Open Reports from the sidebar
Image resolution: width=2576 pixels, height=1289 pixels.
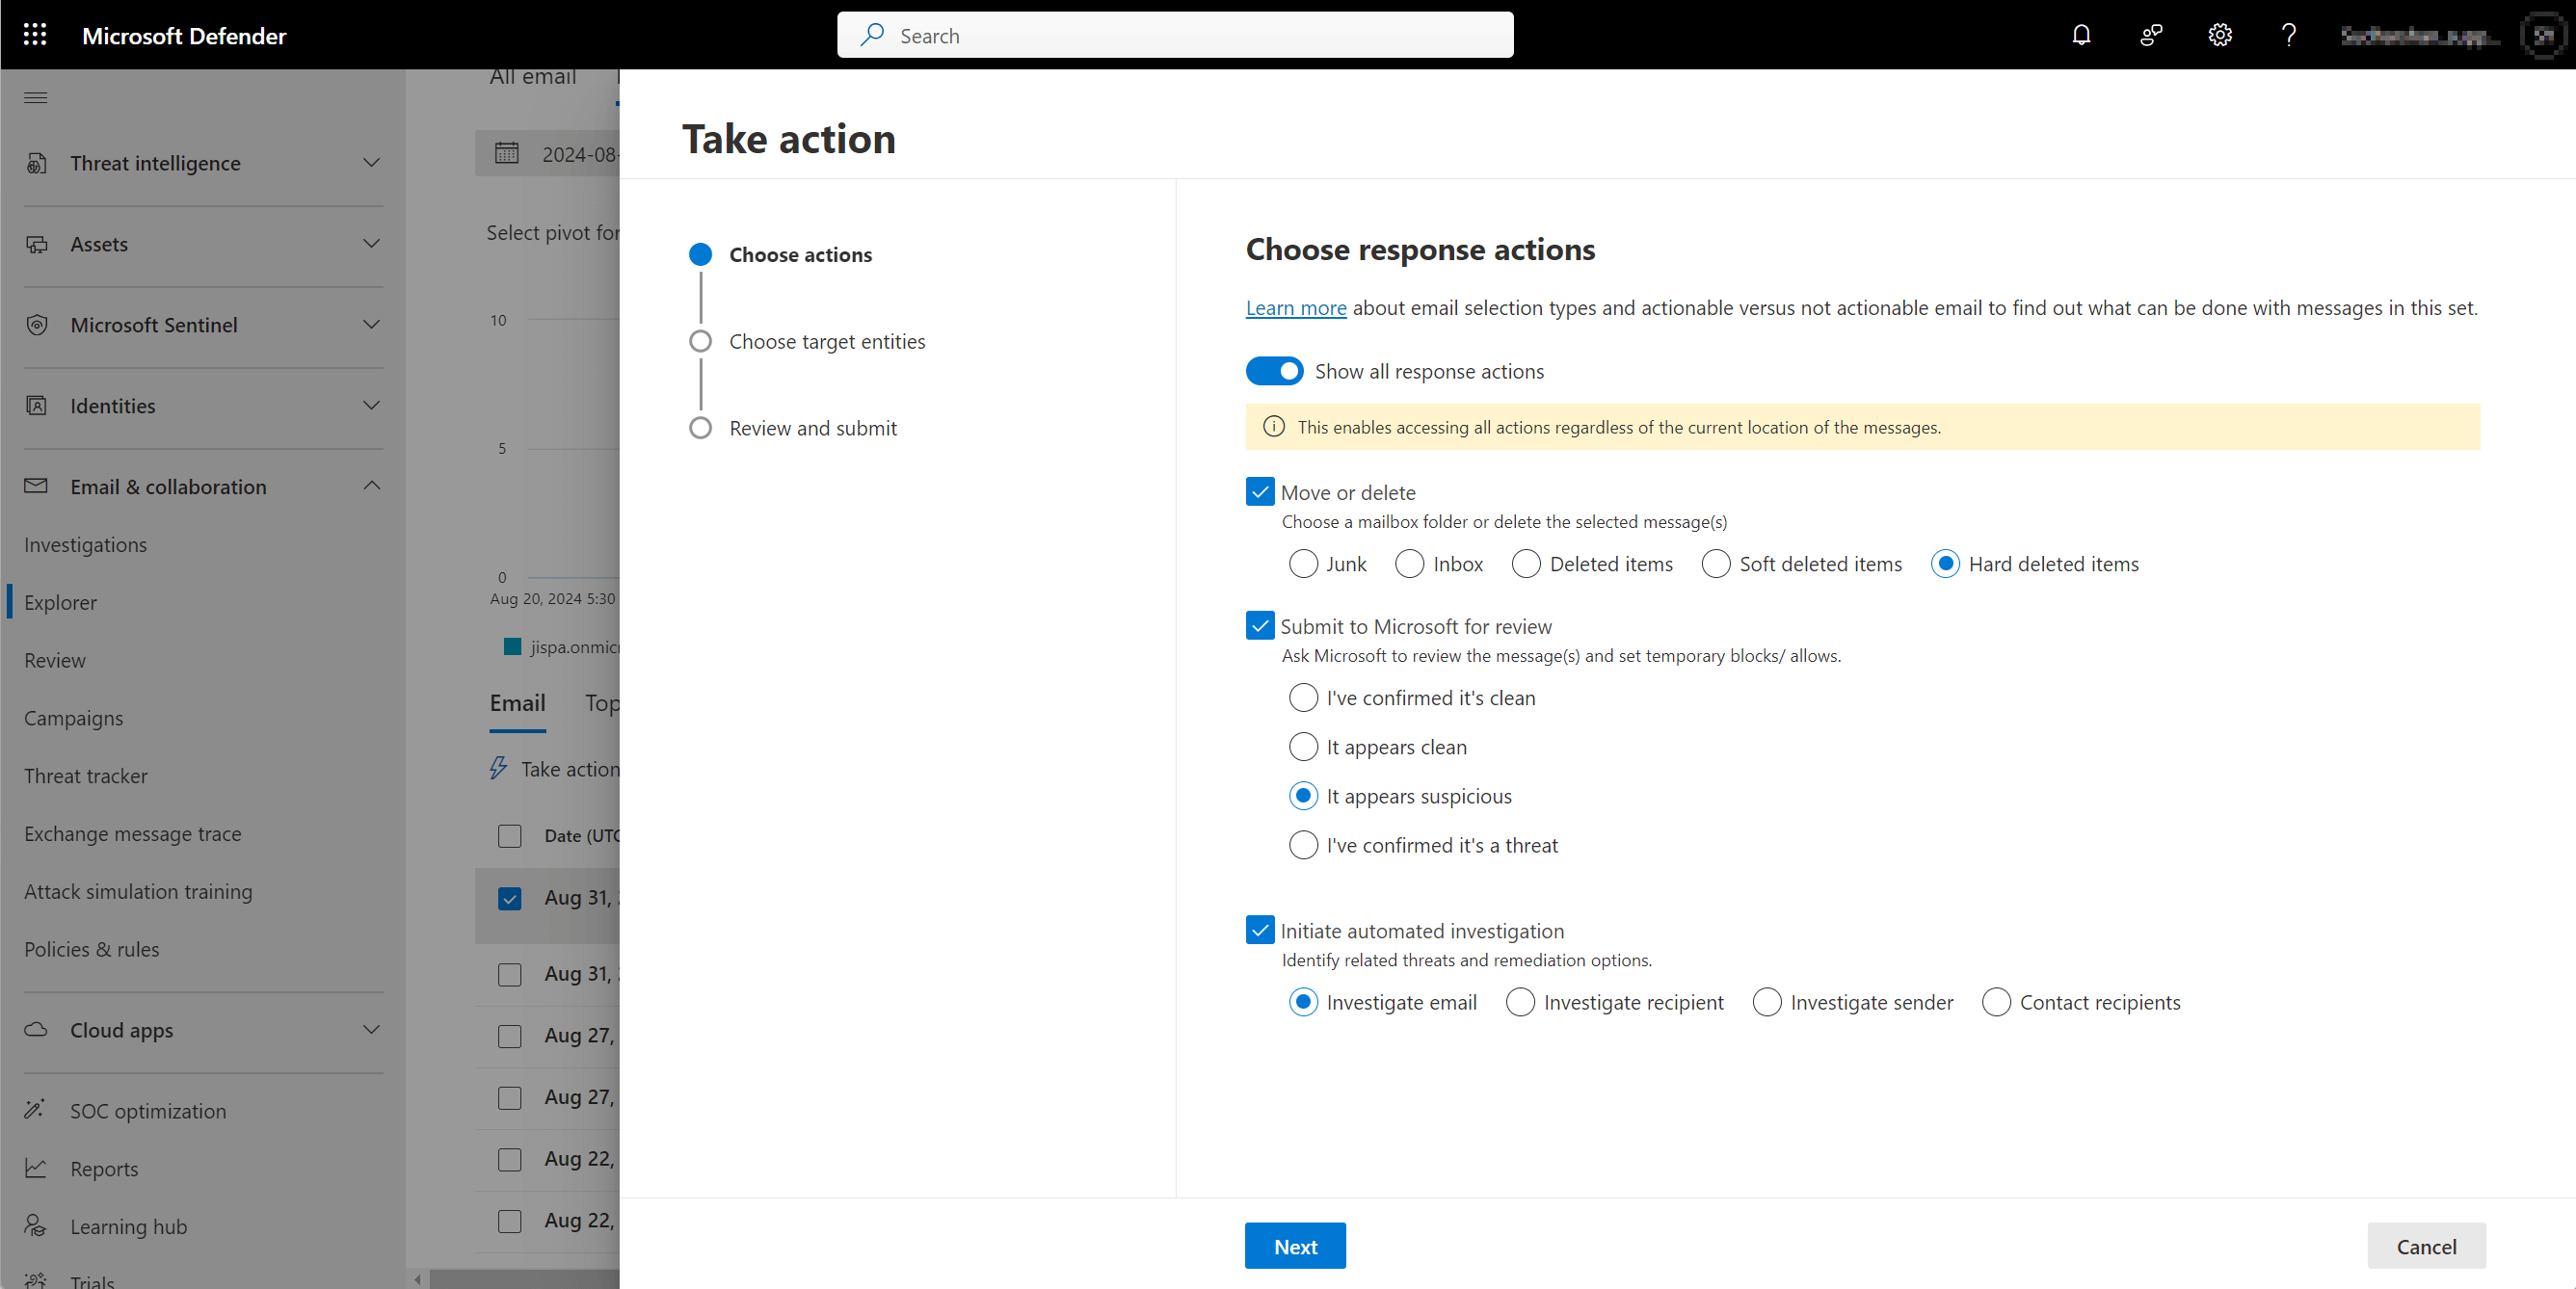point(103,1168)
